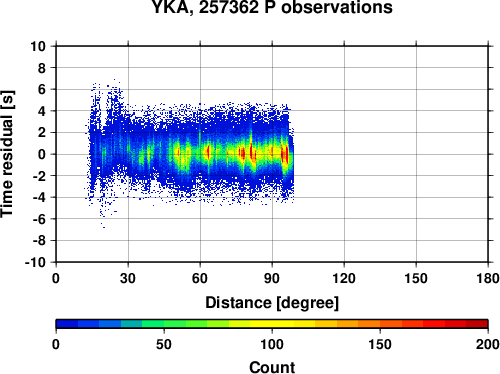Screen dimensions: 500x374
Task: Click the colorbar tick label 100
Action: point(272,344)
